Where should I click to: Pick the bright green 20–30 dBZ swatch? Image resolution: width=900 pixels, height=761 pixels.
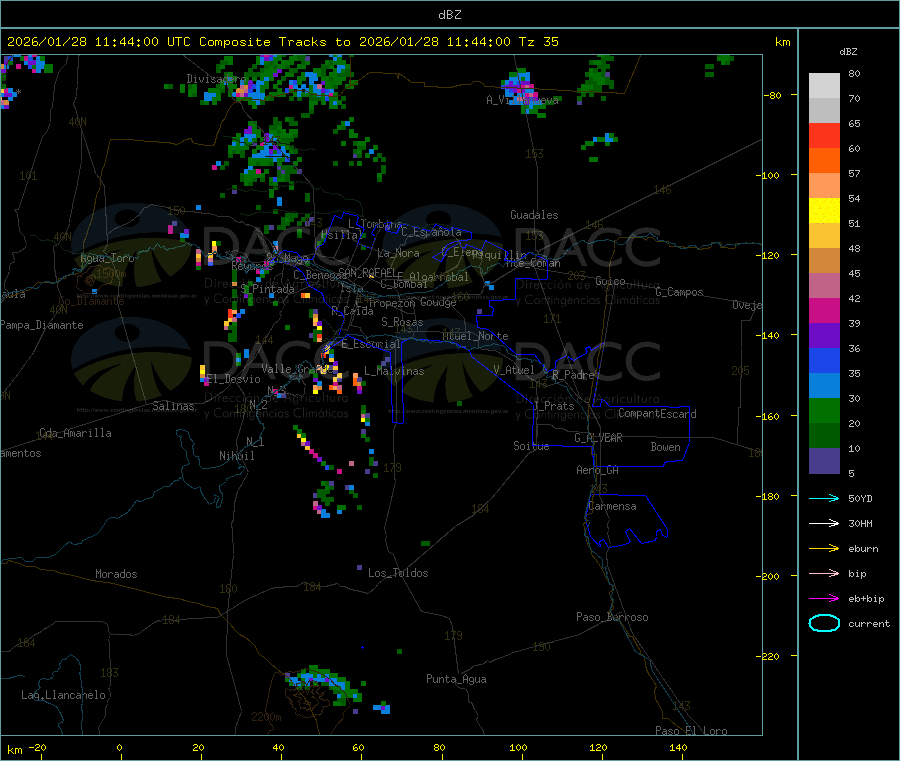pyautogui.click(x=824, y=410)
